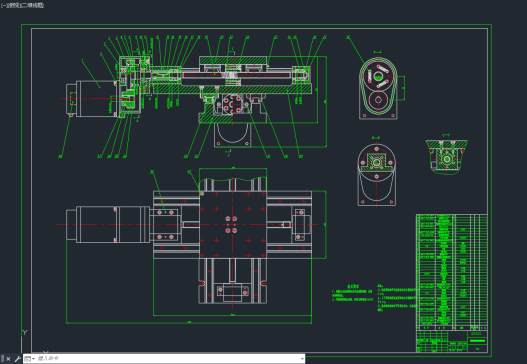Open the 2D wireframe visual style menu
This screenshot has height=364, width=527.
[x=32, y=5]
